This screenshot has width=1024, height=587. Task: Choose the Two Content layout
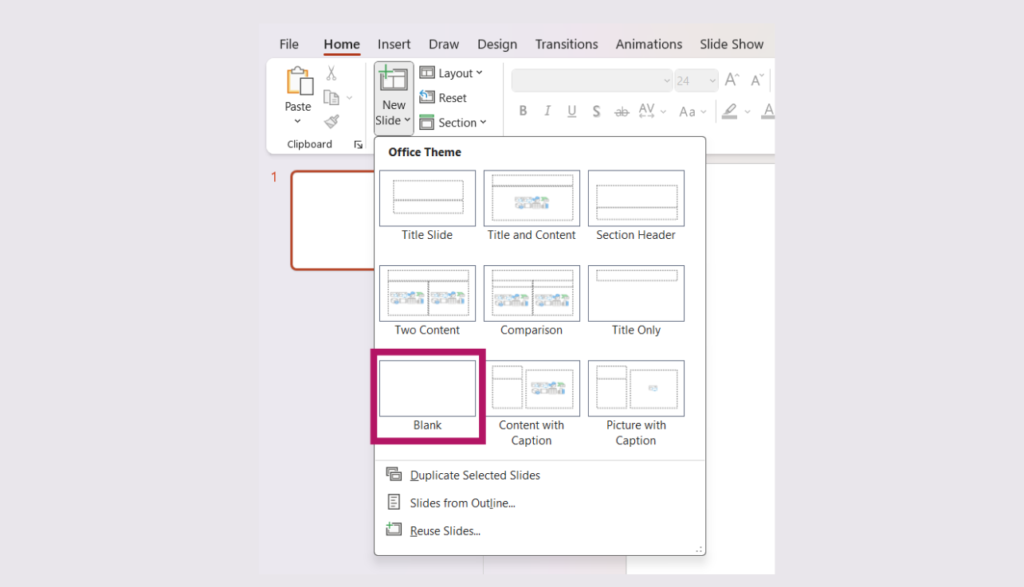427,301
